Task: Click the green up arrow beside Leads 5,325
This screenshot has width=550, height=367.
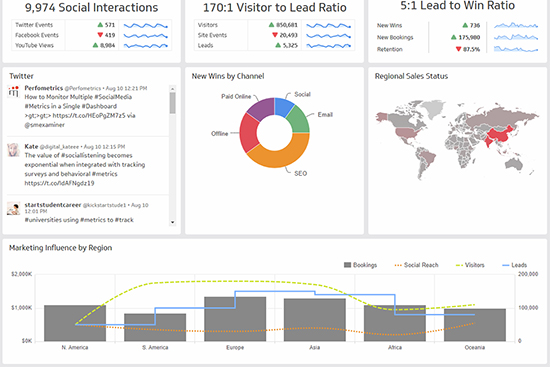Action: click(x=278, y=45)
